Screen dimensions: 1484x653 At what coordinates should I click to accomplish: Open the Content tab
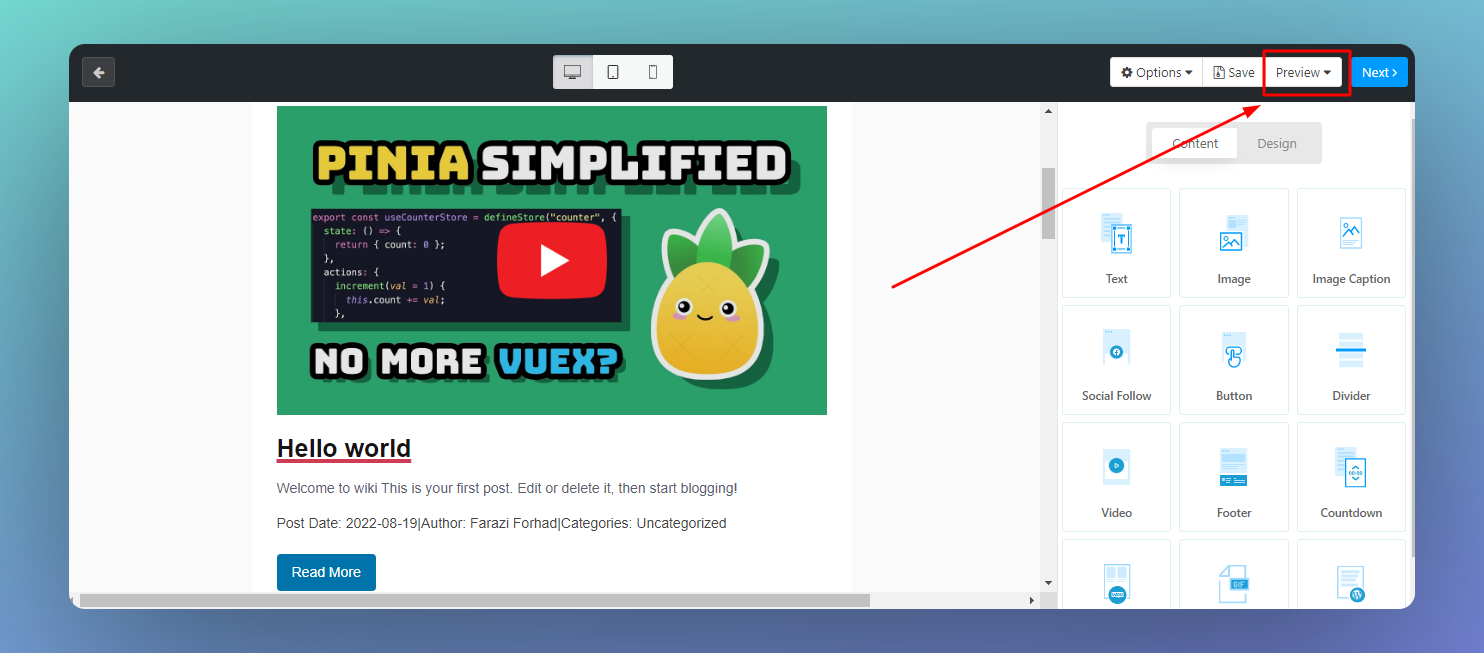pyautogui.click(x=1193, y=143)
